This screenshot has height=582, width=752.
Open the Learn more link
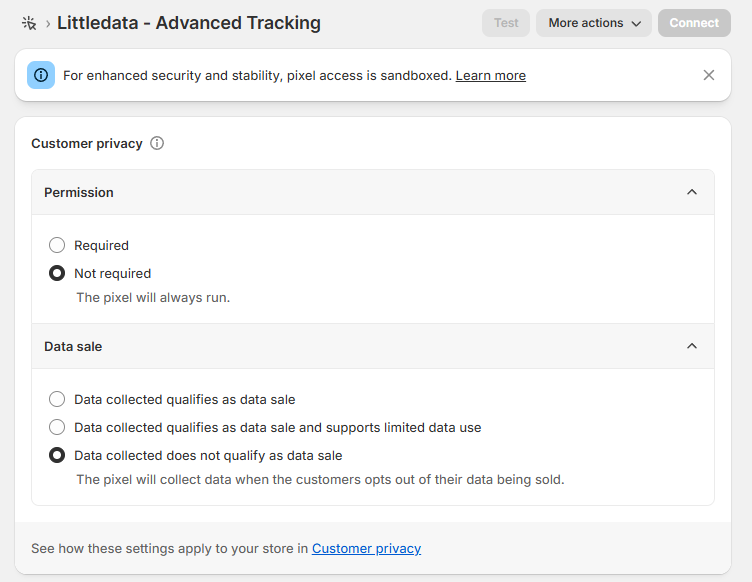(x=491, y=76)
